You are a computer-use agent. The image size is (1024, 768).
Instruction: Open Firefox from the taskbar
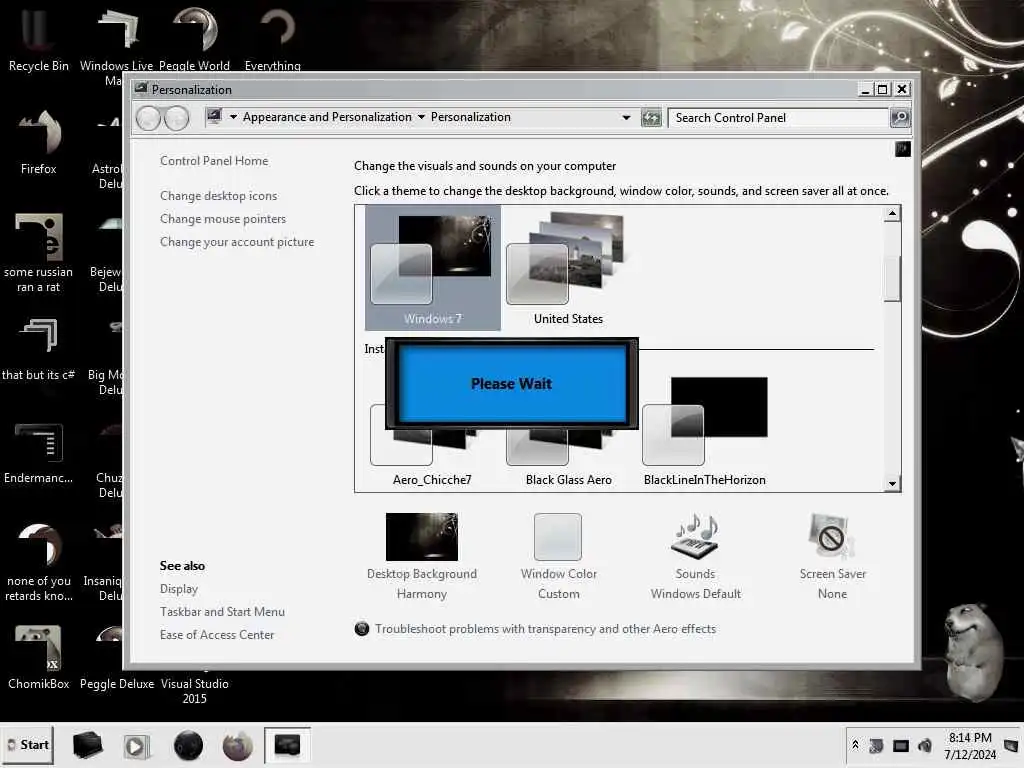point(238,746)
